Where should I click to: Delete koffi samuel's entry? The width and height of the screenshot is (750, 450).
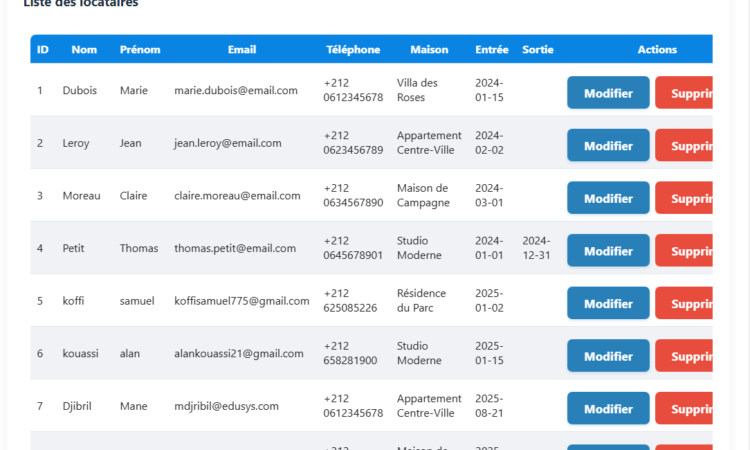[x=685, y=304]
